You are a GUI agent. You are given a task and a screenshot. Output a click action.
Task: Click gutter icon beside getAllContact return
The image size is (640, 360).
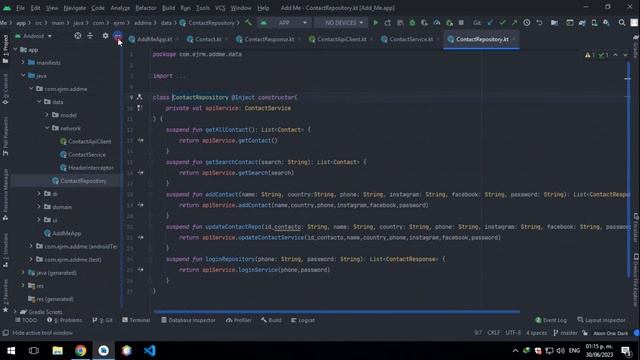click(x=140, y=140)
